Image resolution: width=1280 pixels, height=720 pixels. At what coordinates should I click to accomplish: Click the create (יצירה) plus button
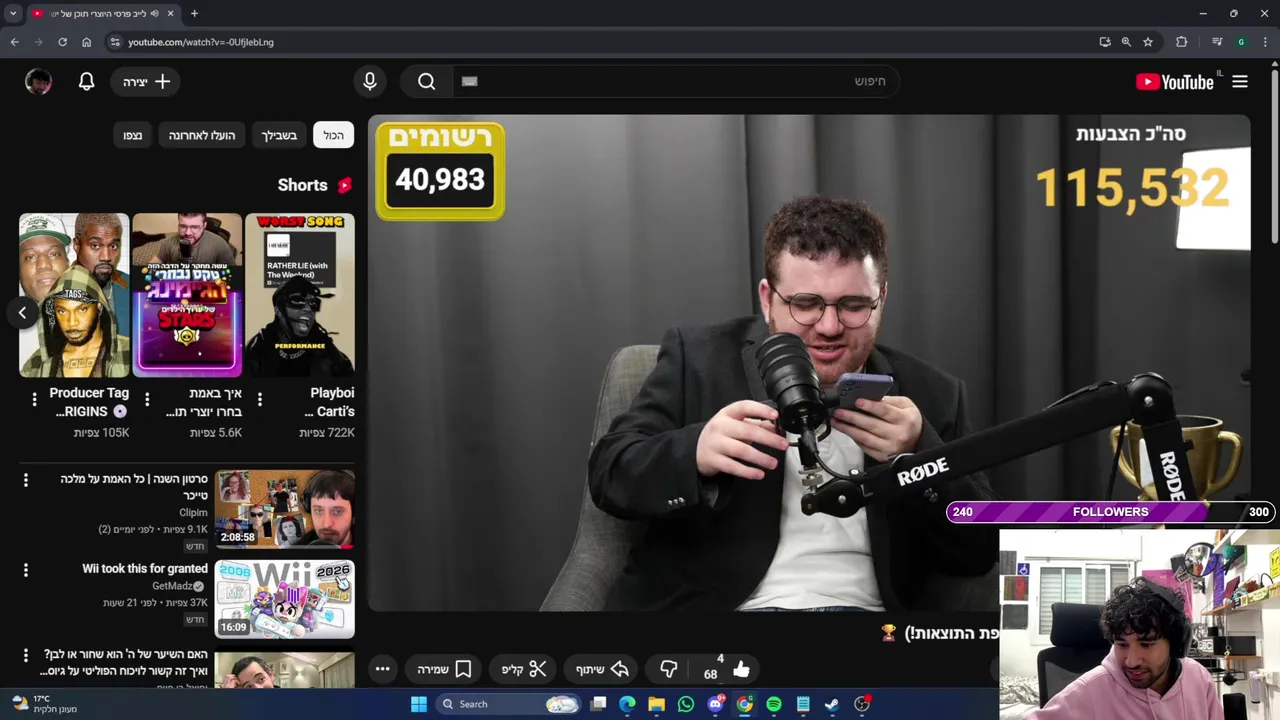coord(146,82)
